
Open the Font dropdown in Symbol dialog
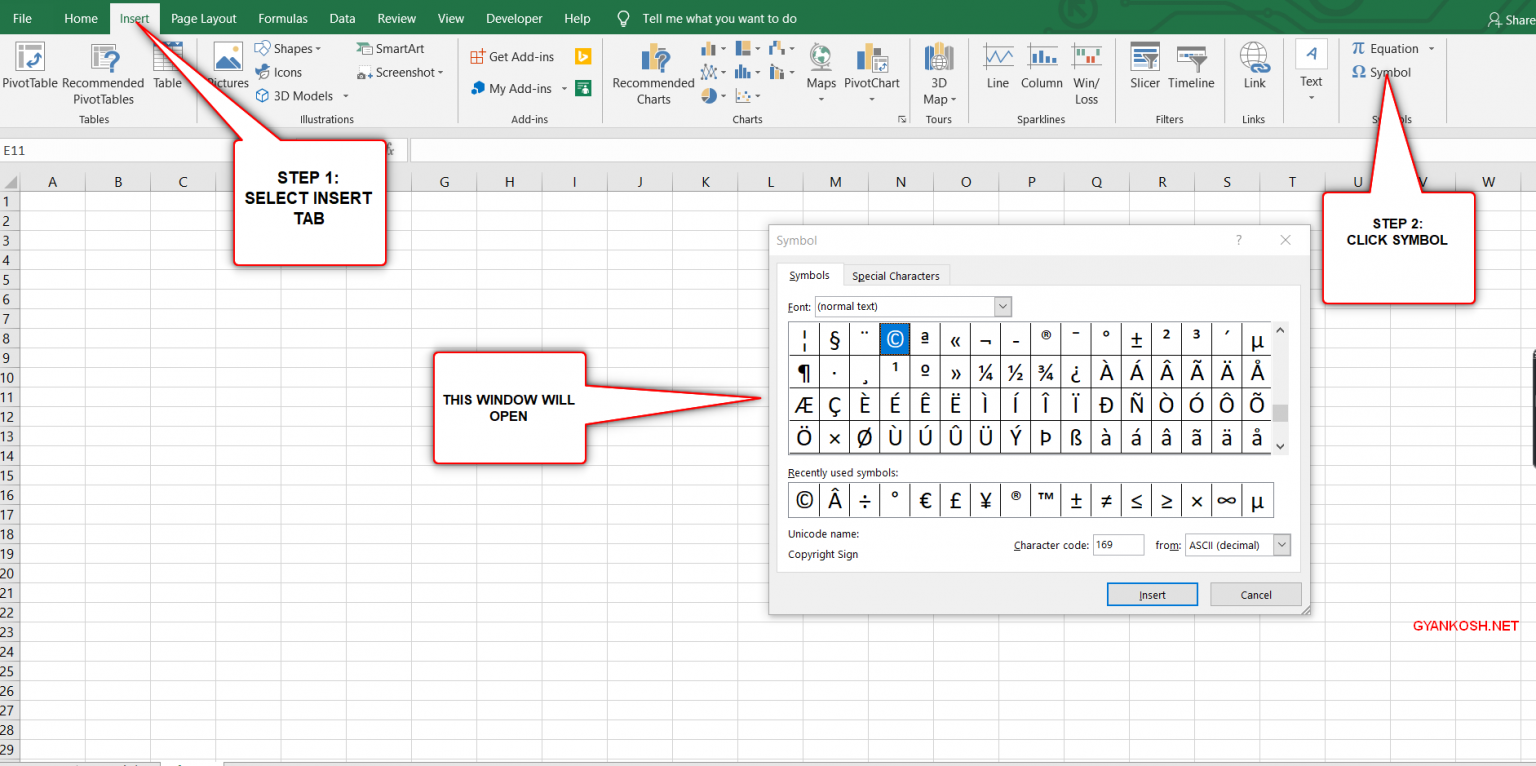point(1001,306)
